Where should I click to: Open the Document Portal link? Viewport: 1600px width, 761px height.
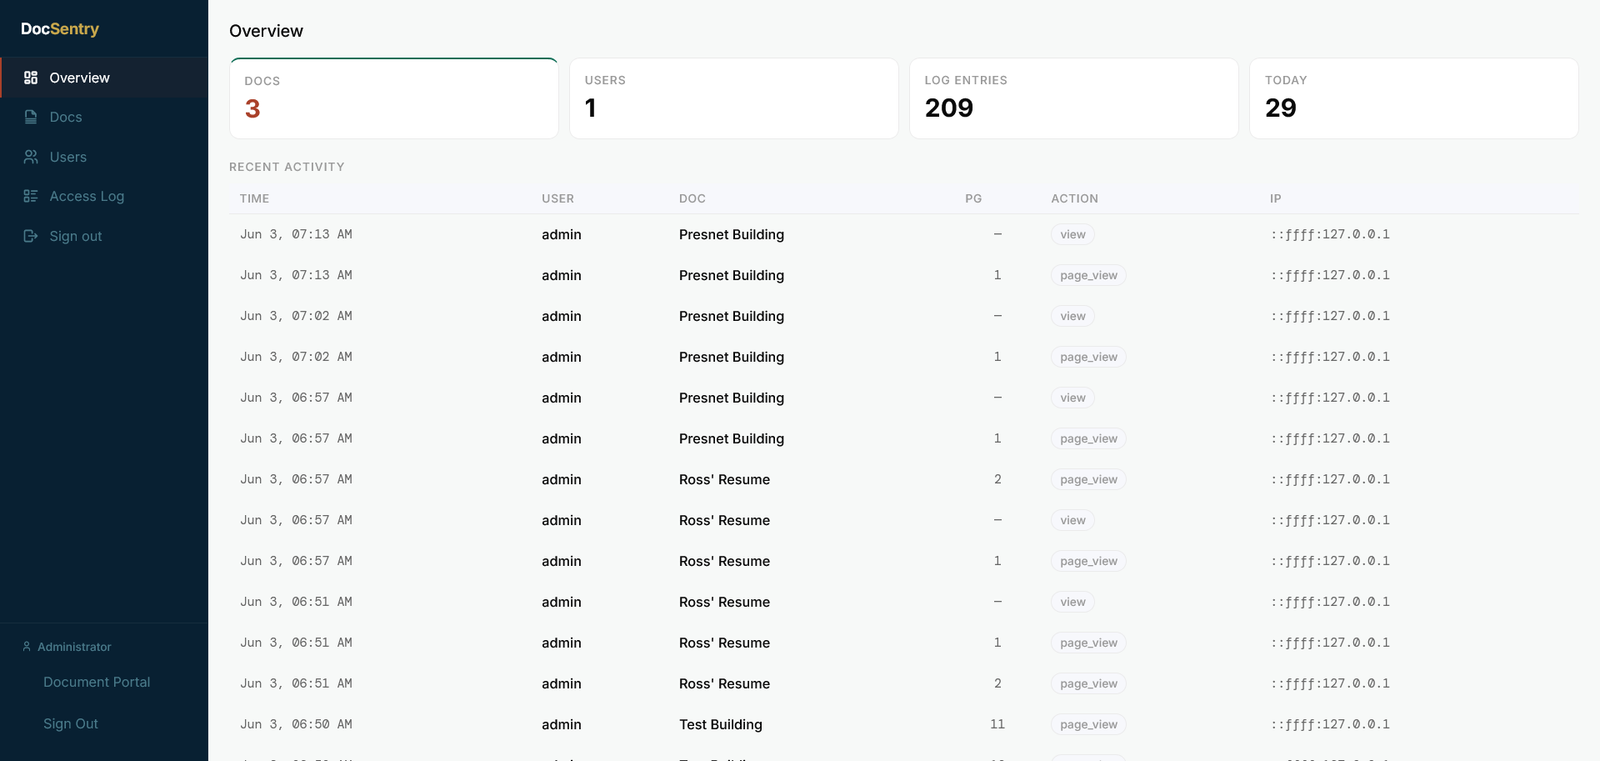point(97,682)
